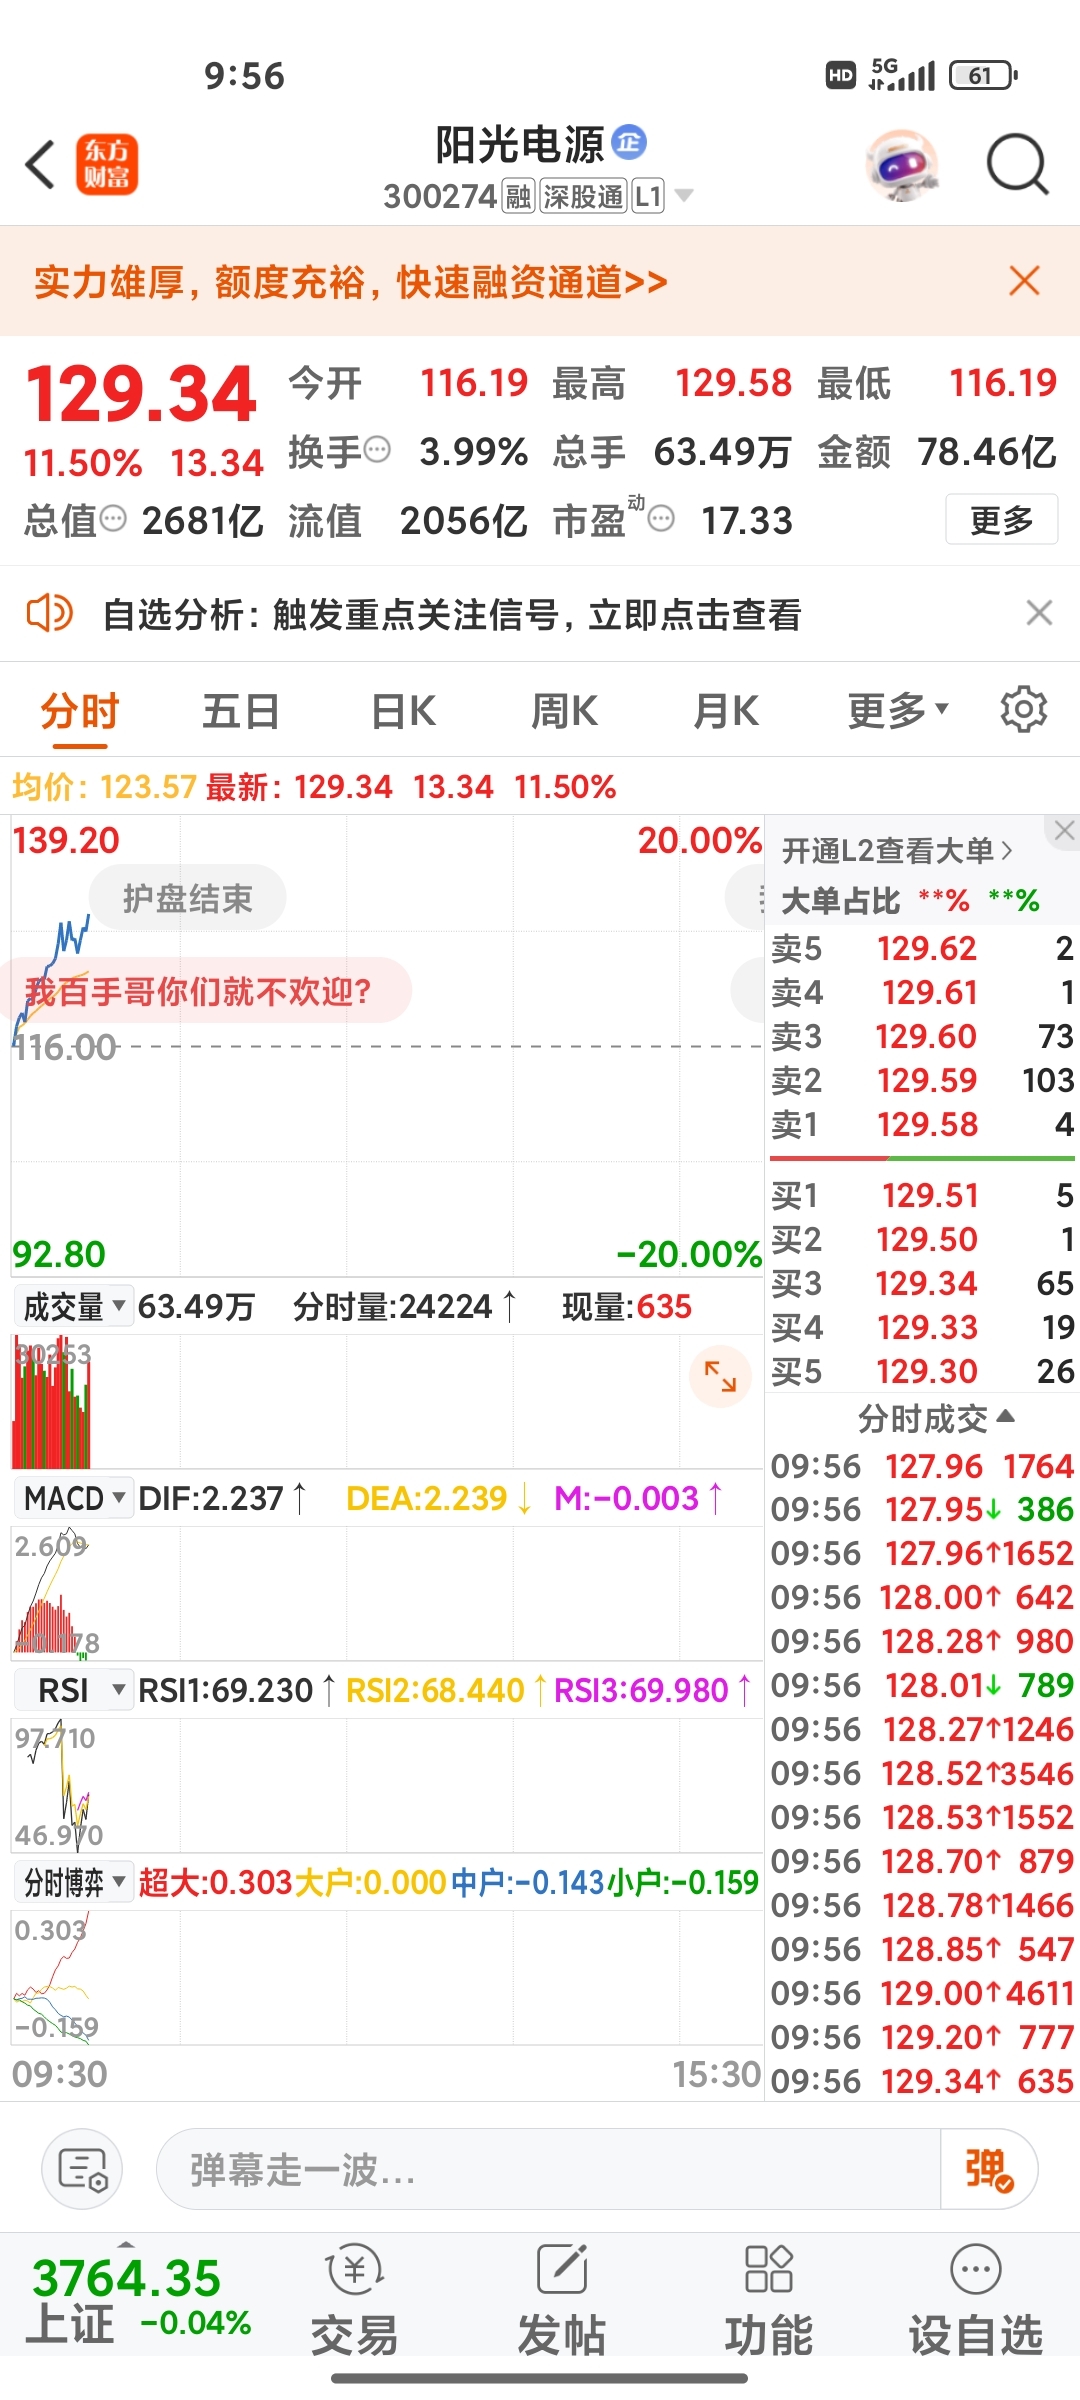Tap info icon next to 换手
This screenshot has height=2400, width=1080.
[378, 450]
